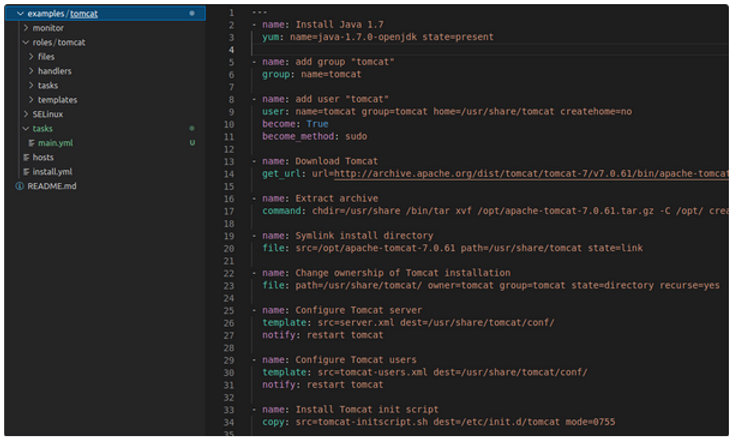Click the 'get_url' key on line 14
The height and width of the screenshot is (440, 732).
pyautogui.click(x=282, y=174)
